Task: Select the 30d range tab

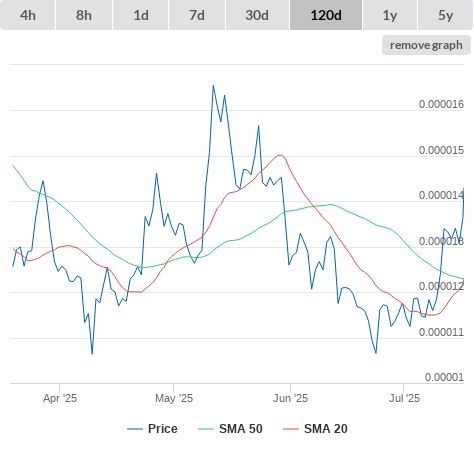Action: [257, 15]
